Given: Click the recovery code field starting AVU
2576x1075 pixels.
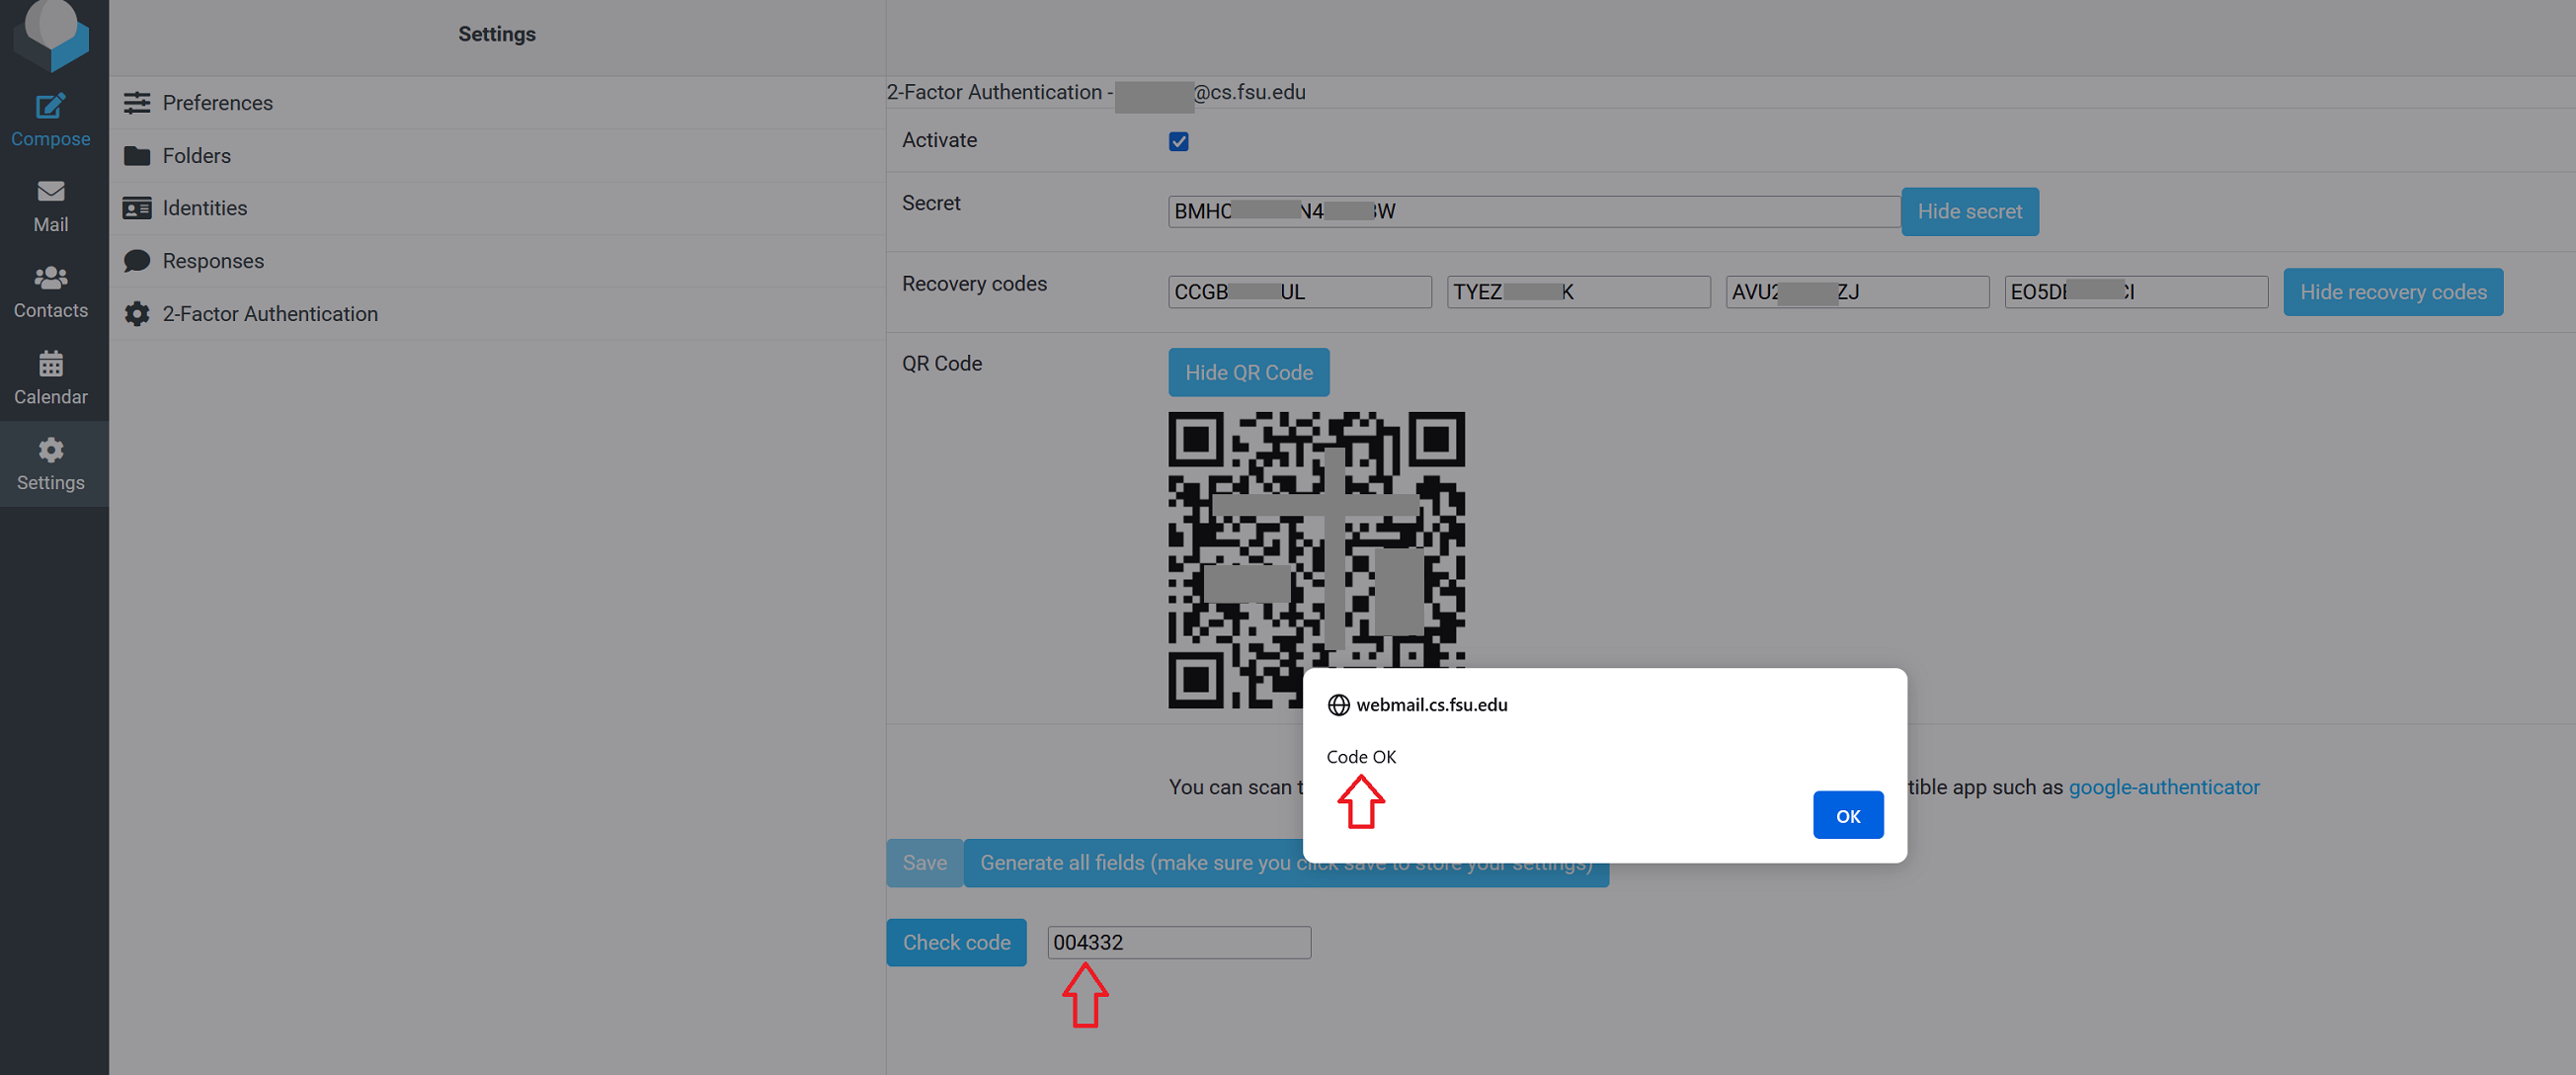Looking at the screenshot, I should point(1857,292).
